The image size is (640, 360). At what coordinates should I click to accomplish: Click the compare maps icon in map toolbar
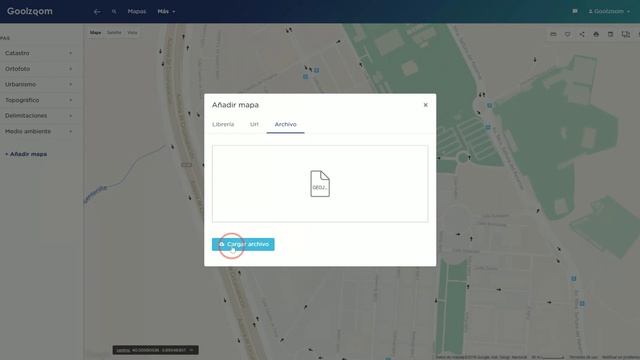click(x=625, y=34)
